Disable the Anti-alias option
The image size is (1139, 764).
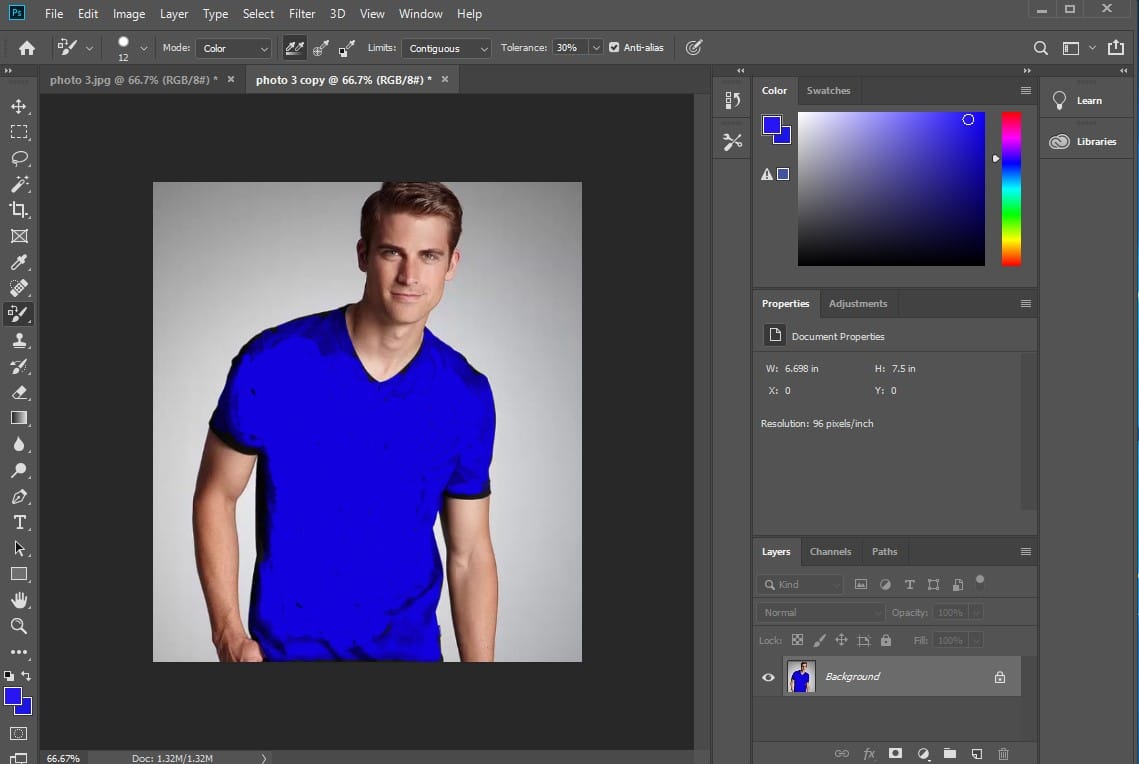(613, 47)
